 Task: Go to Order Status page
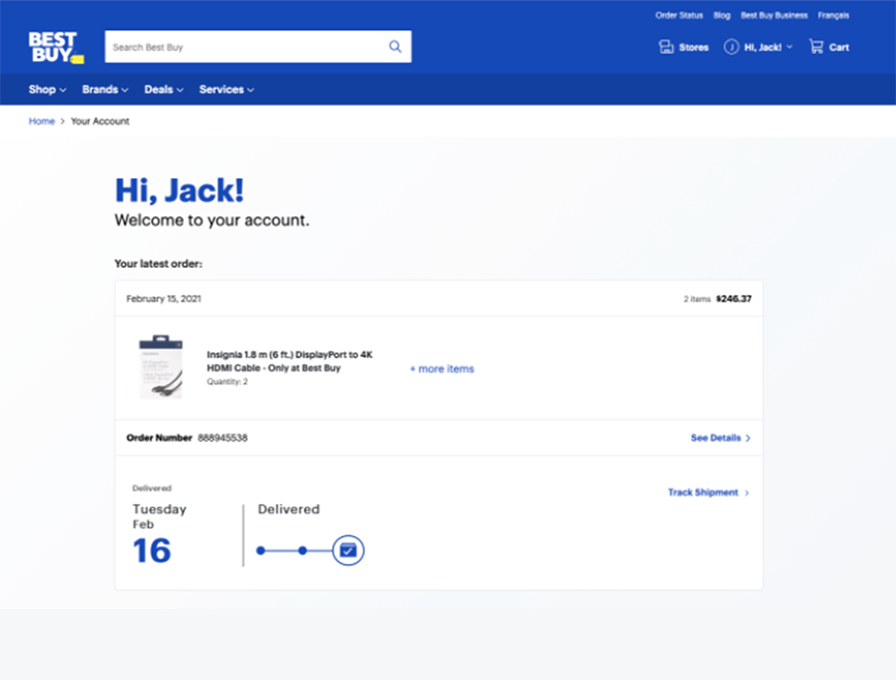[679, 15]
